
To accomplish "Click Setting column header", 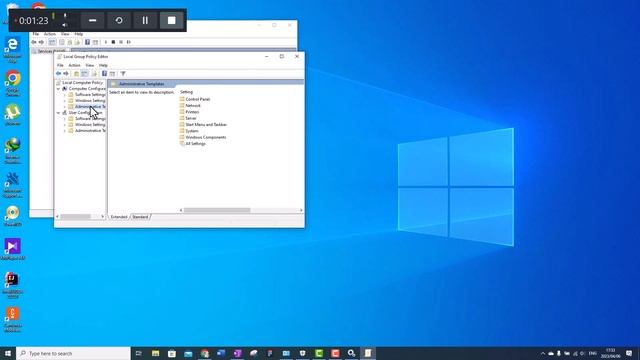I will click(186, 92).
